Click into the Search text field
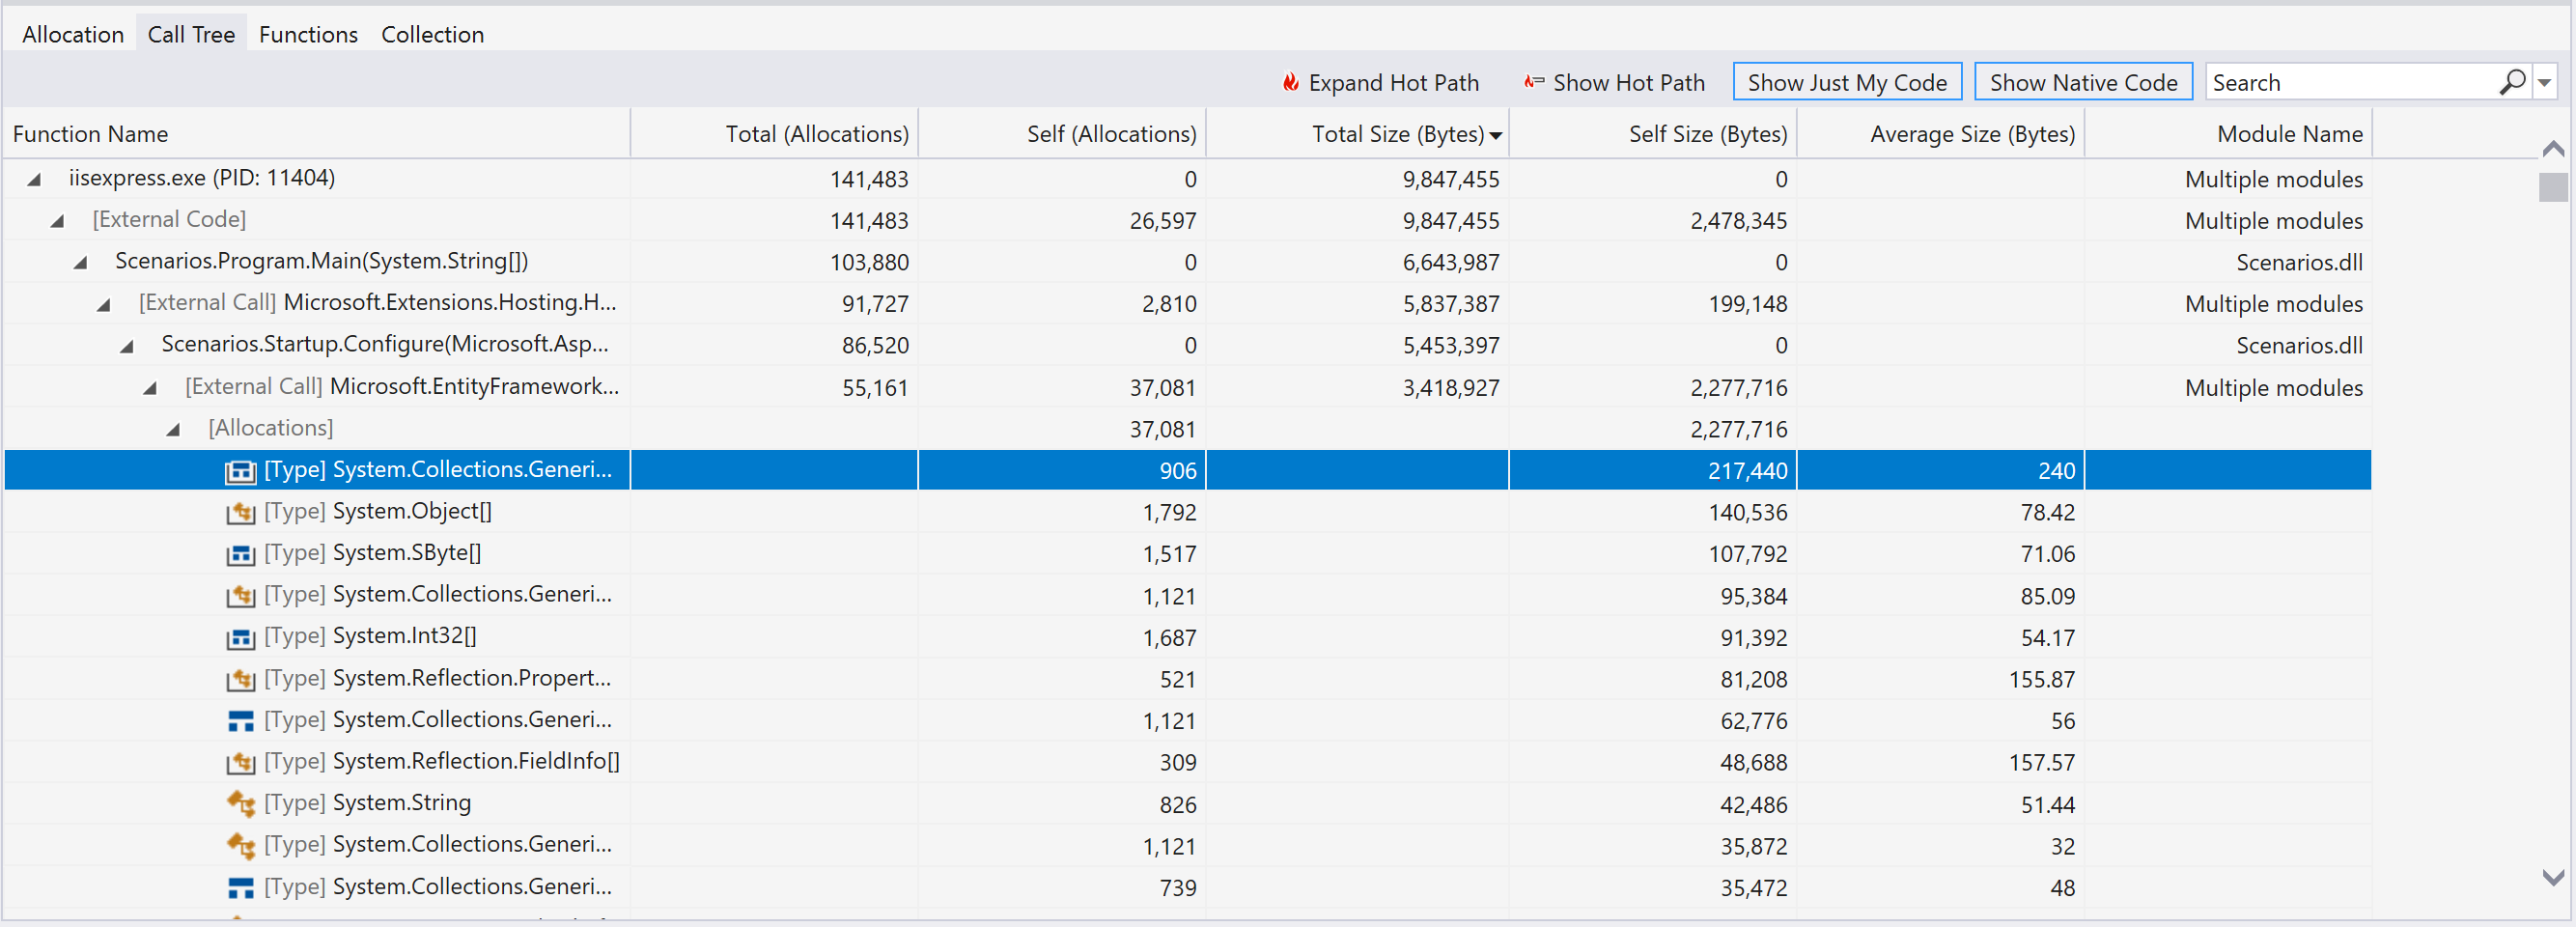The width and height of the screenshot is (2576, 927). pos(2350,83)
